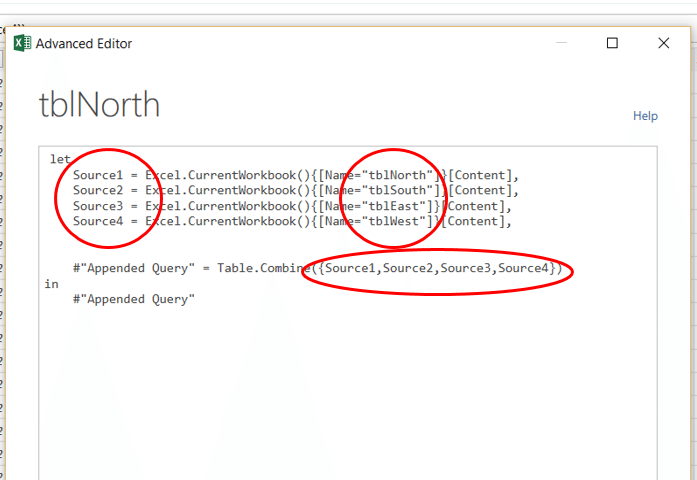Click the "tblEast" string in code
The width and height of the screenshot is (697, 480).
393,206
